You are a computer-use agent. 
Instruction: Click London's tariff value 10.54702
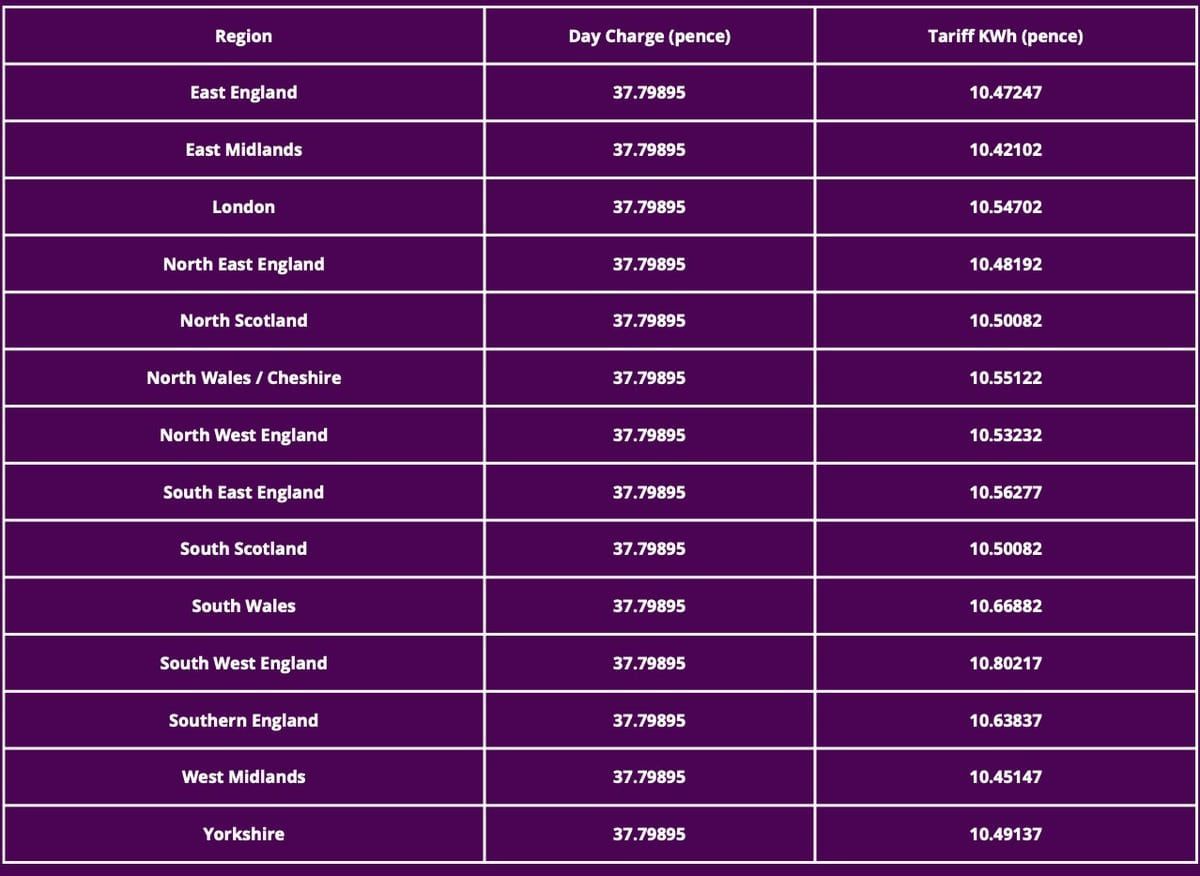1005,207
